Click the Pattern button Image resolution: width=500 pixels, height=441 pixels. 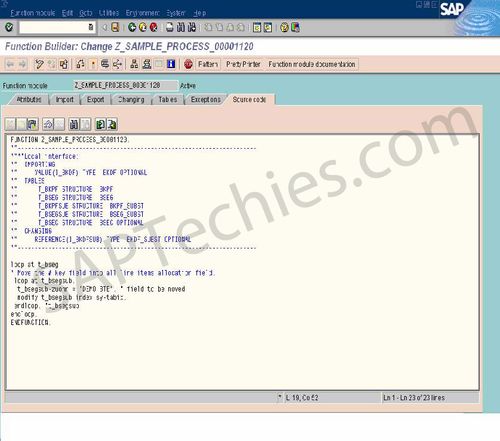coord(208,64)
